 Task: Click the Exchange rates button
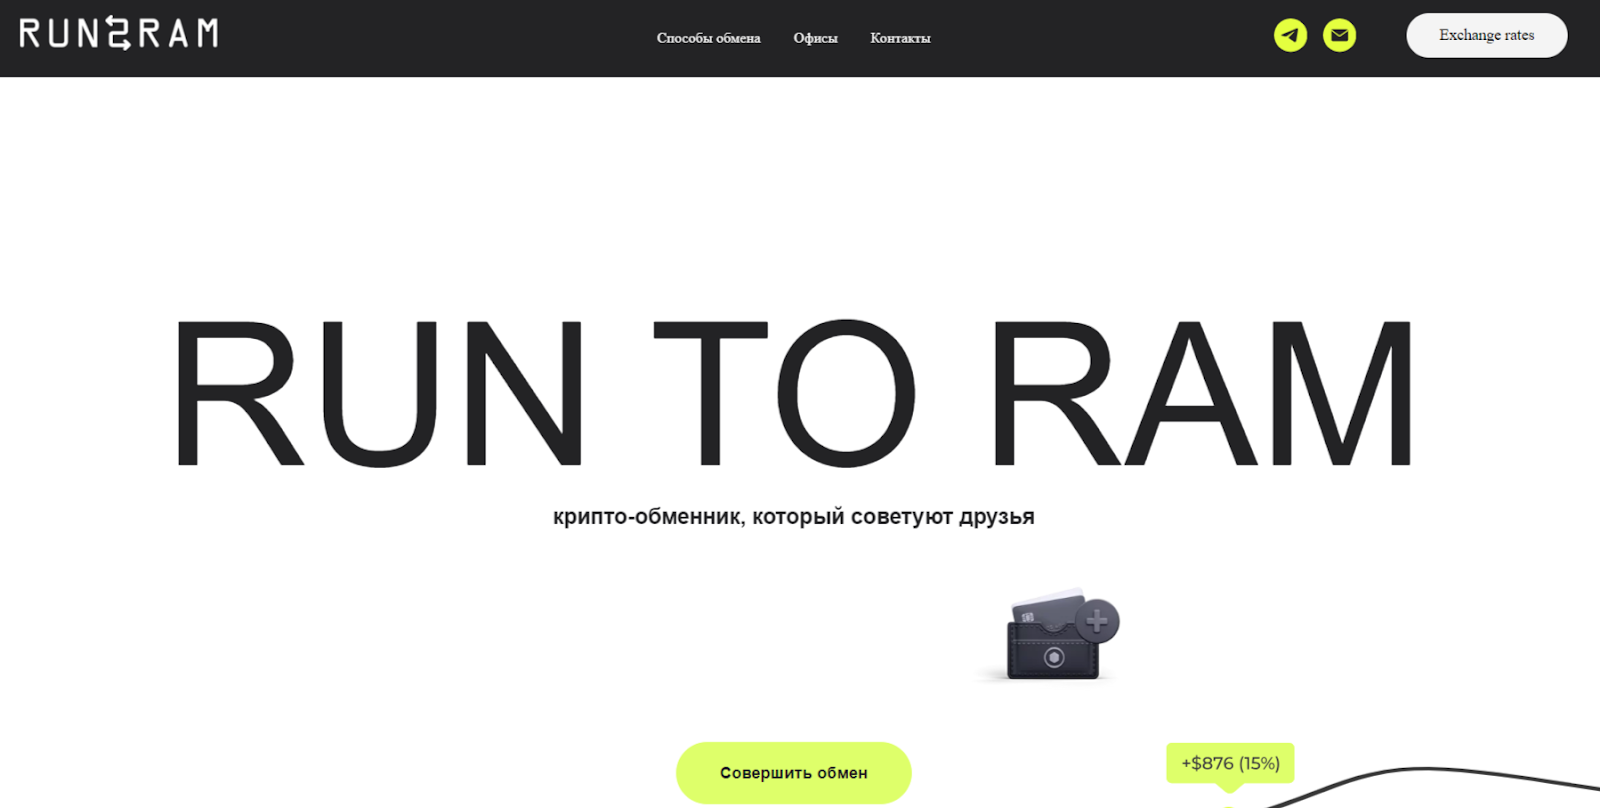1486,35
